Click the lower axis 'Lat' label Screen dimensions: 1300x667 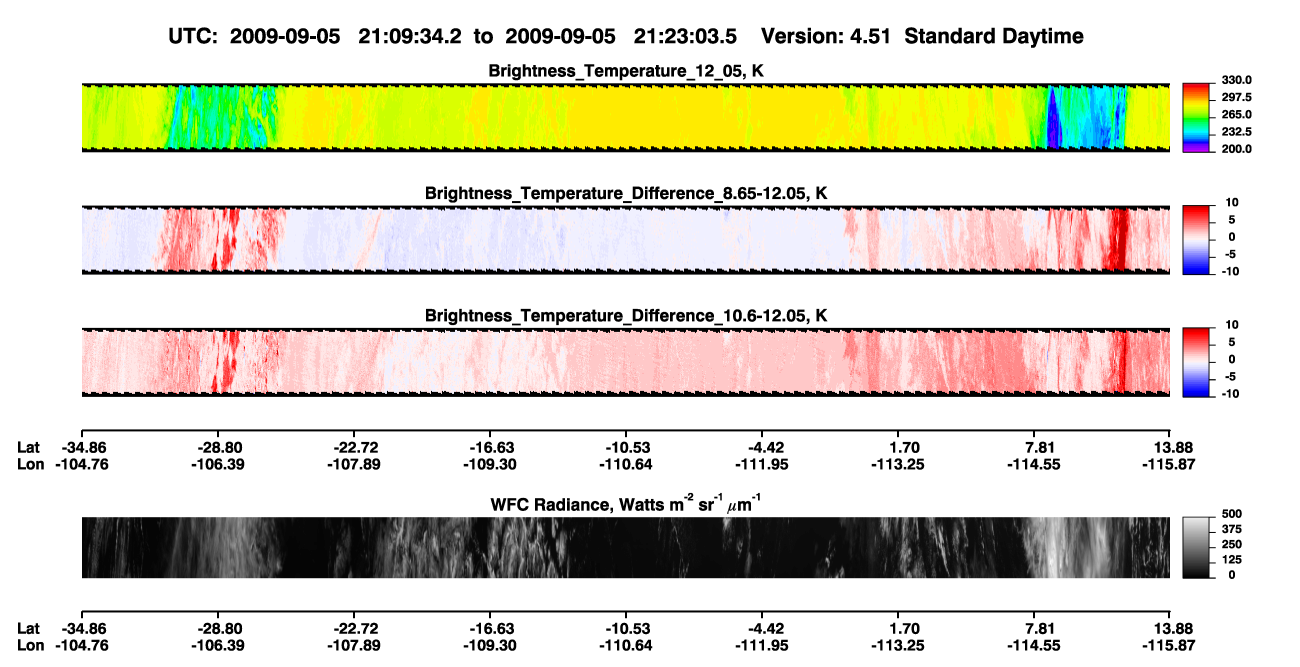coord(28,628)
